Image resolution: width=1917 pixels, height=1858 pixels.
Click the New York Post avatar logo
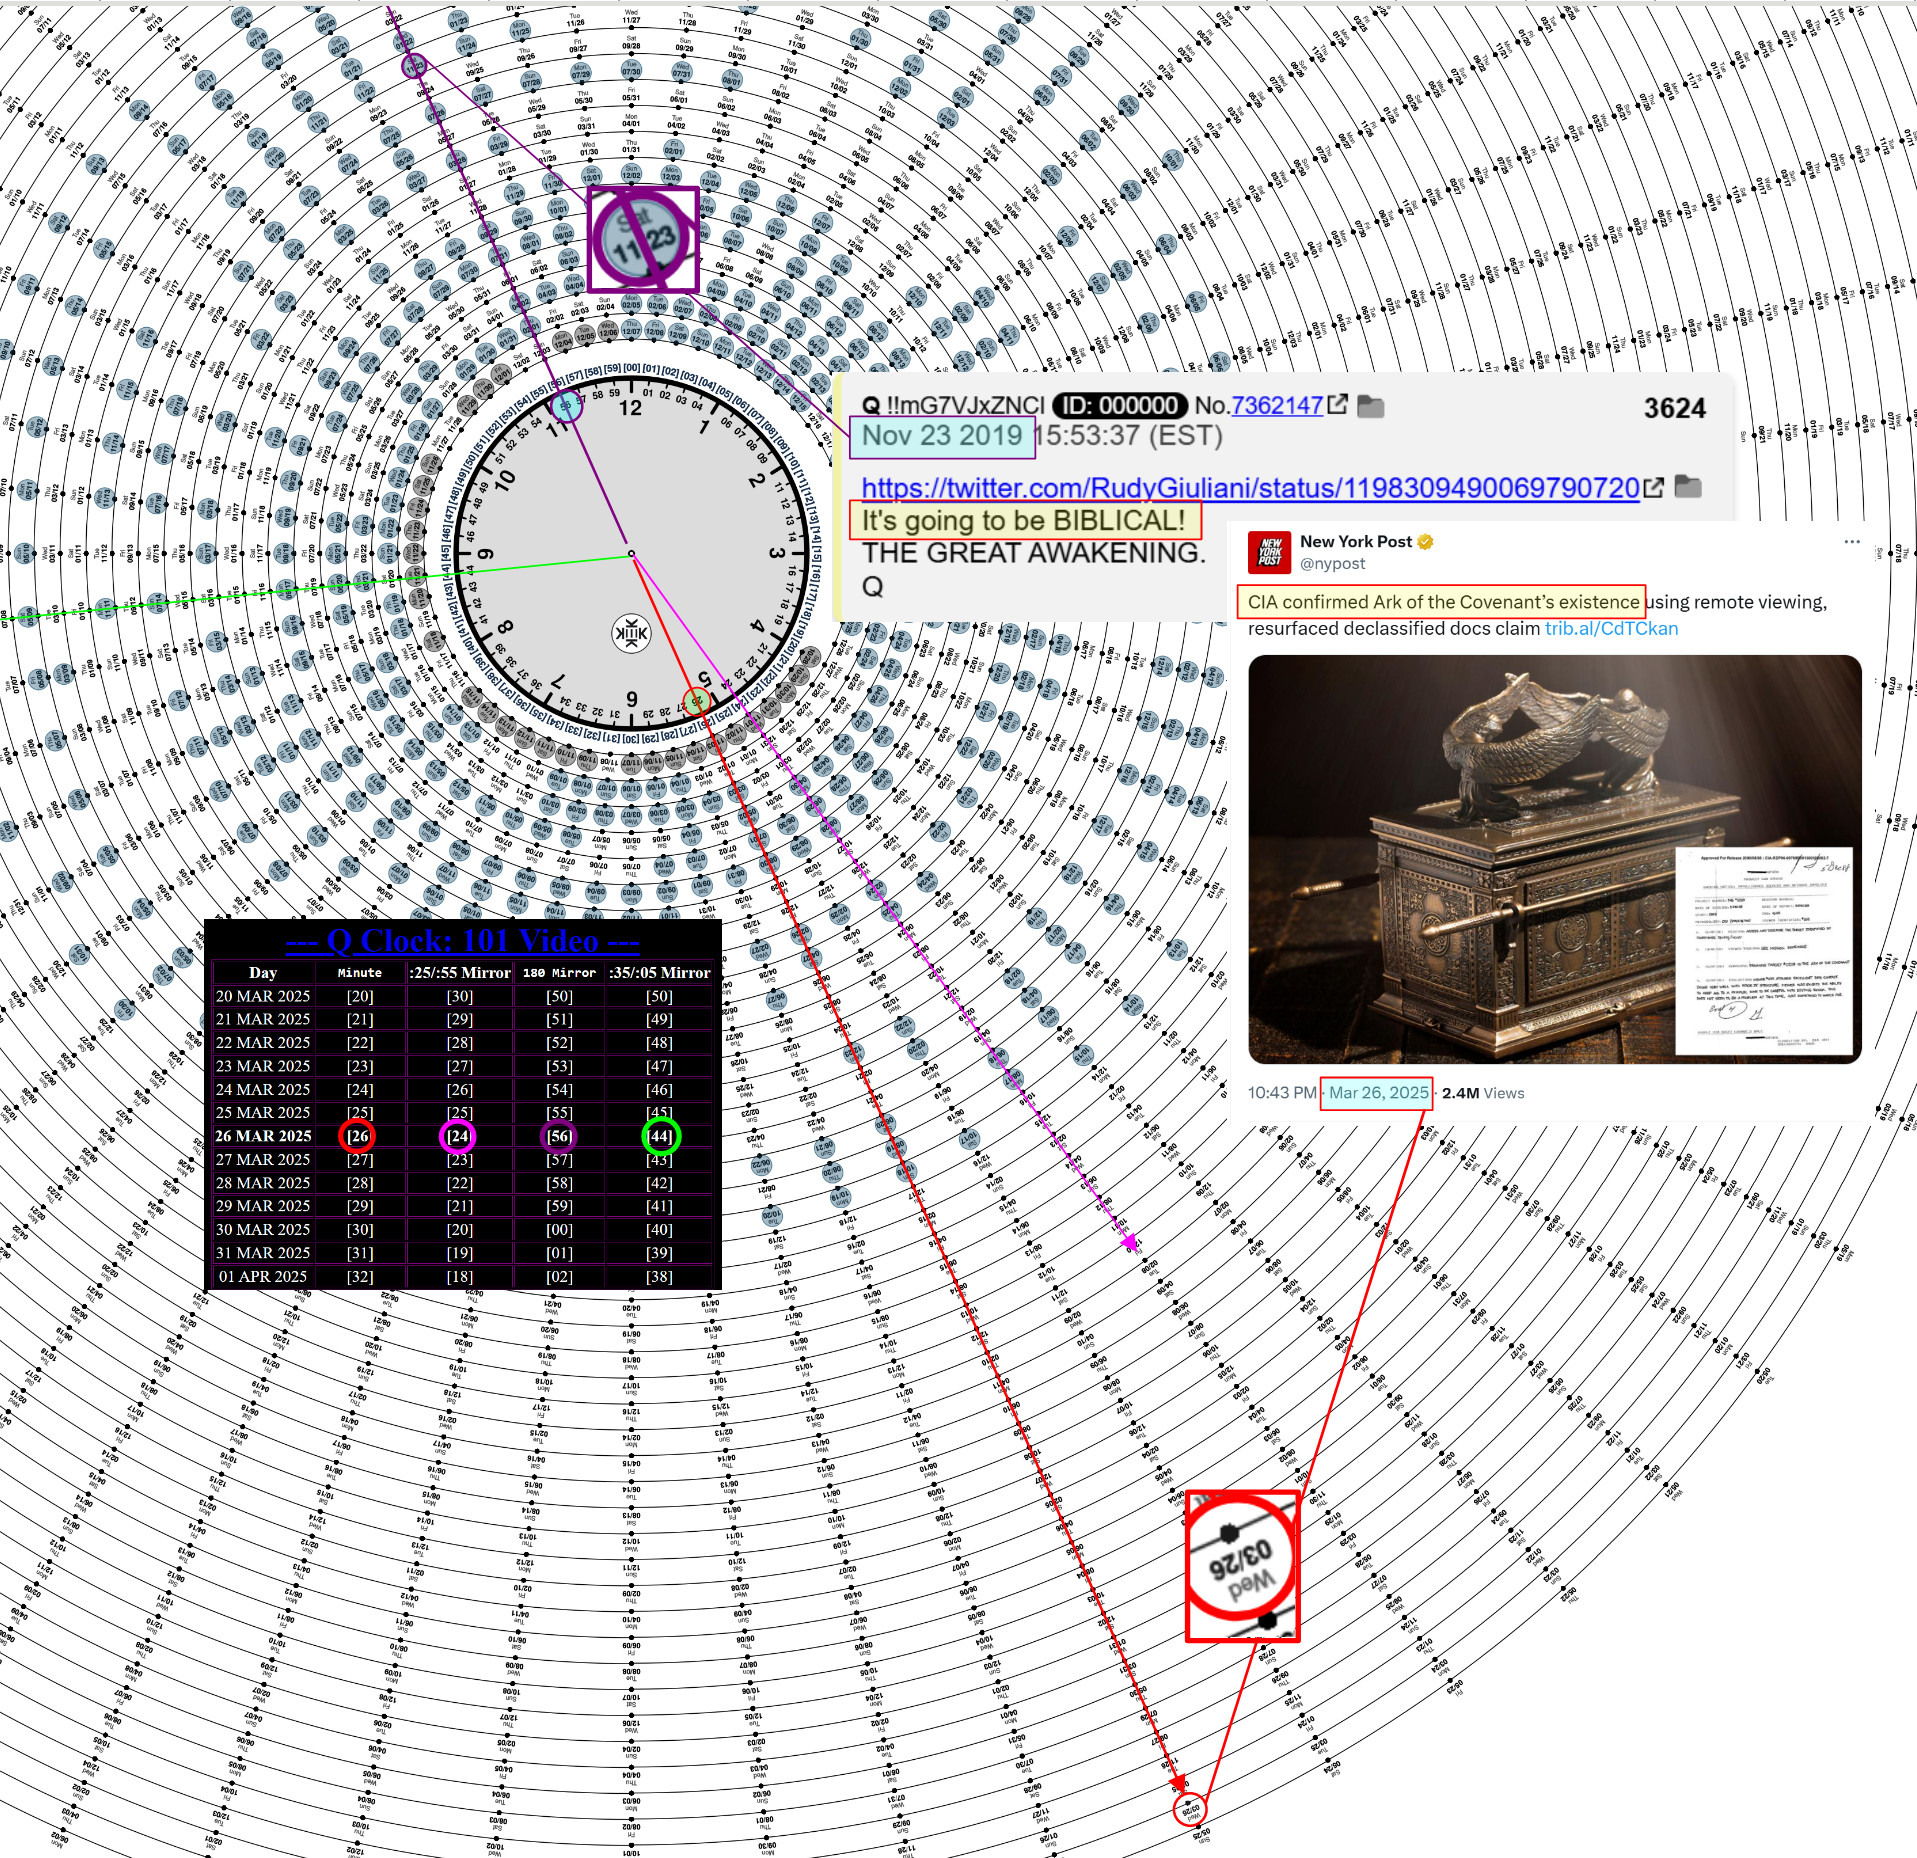[1269, 551]
